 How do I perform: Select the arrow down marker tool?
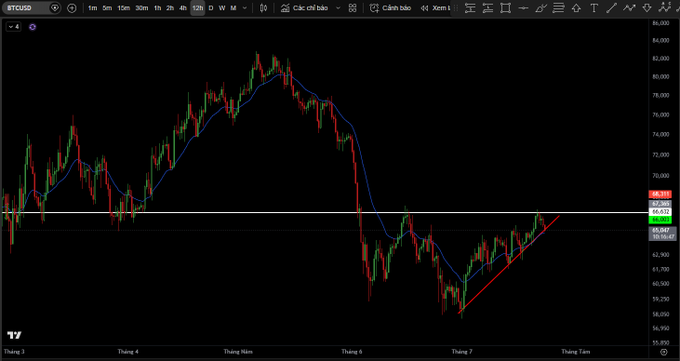pyautogui.click(x=647, y=8)
